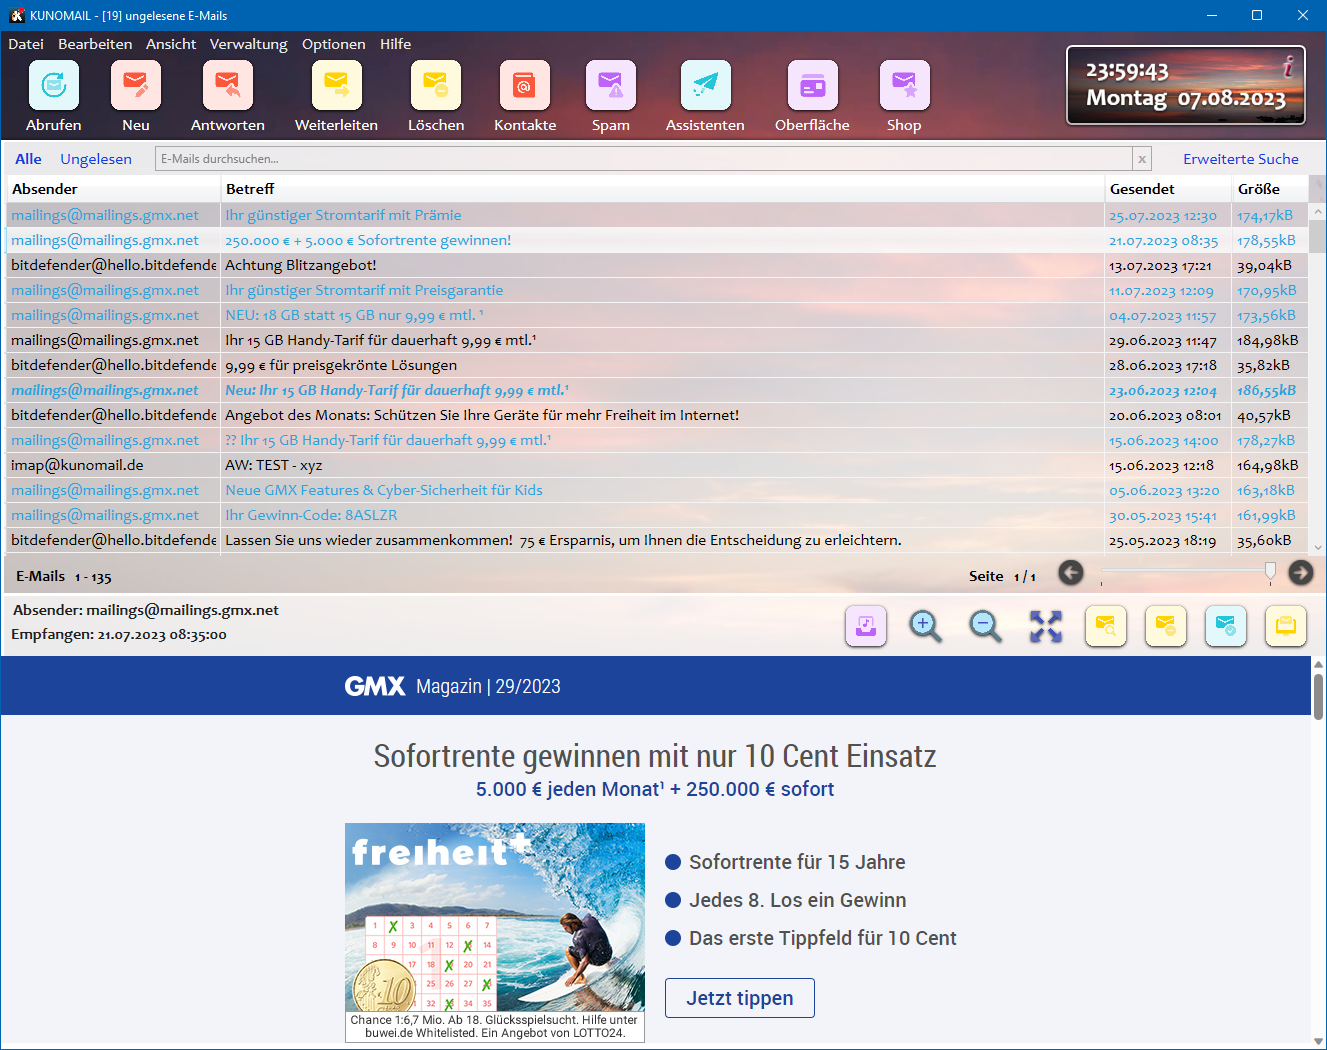This screenshot has height=1050, width=1327.
Task: Open the Spam tool
Action: [611, 86]
